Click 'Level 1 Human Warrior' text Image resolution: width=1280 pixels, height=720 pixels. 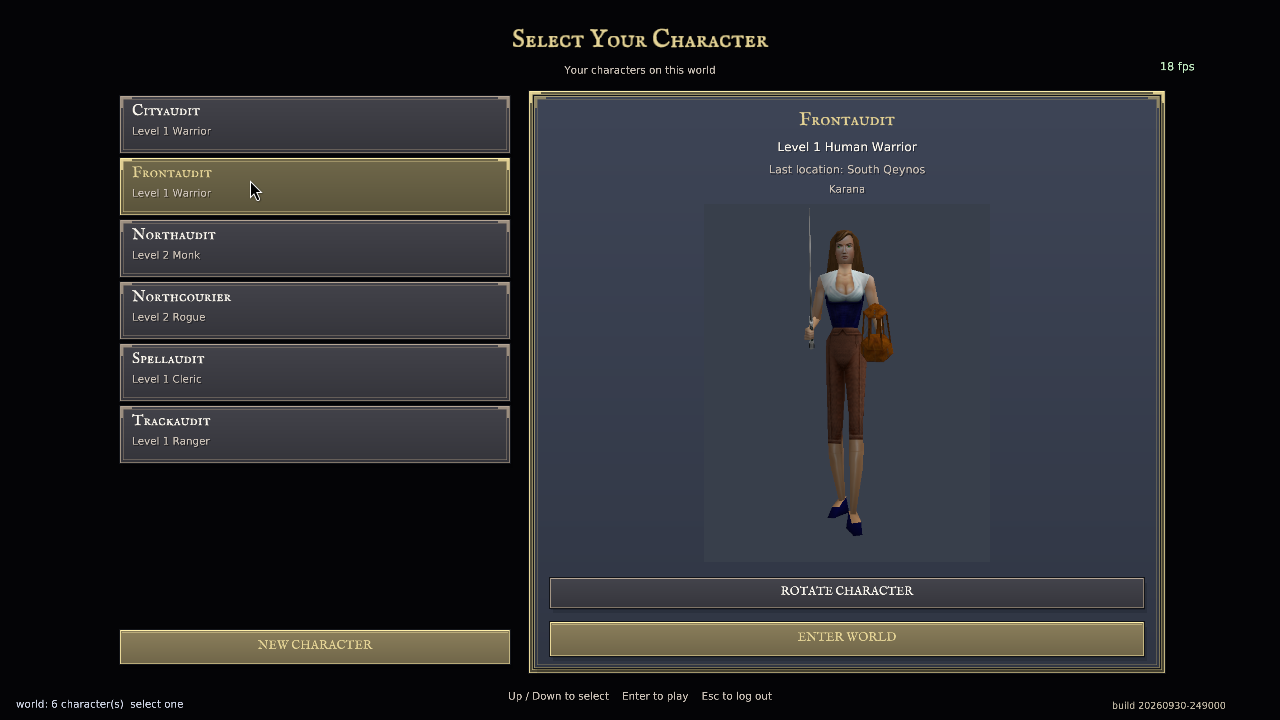point(847,147)
